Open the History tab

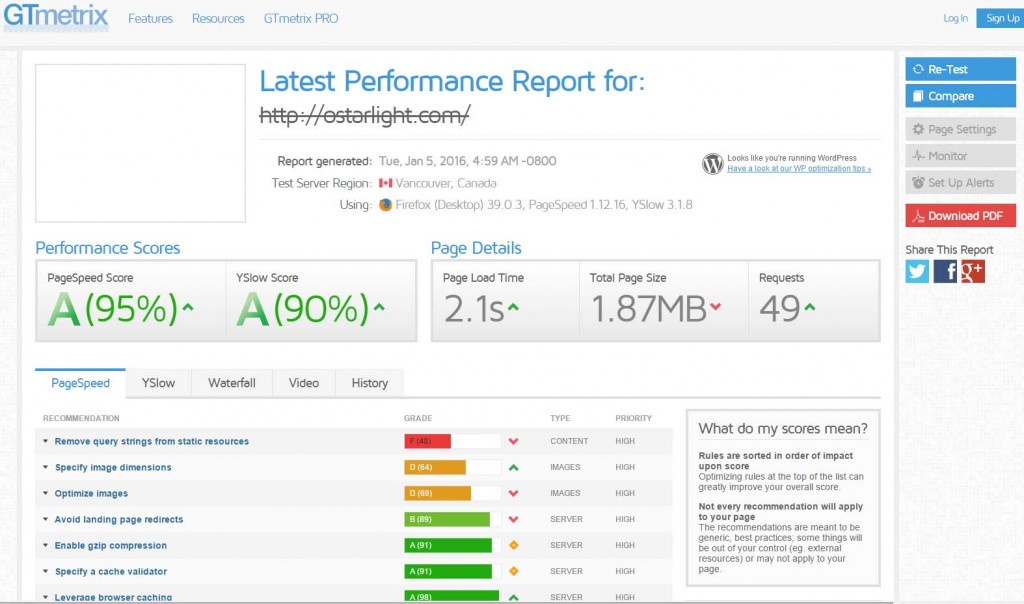click(370, 383)
